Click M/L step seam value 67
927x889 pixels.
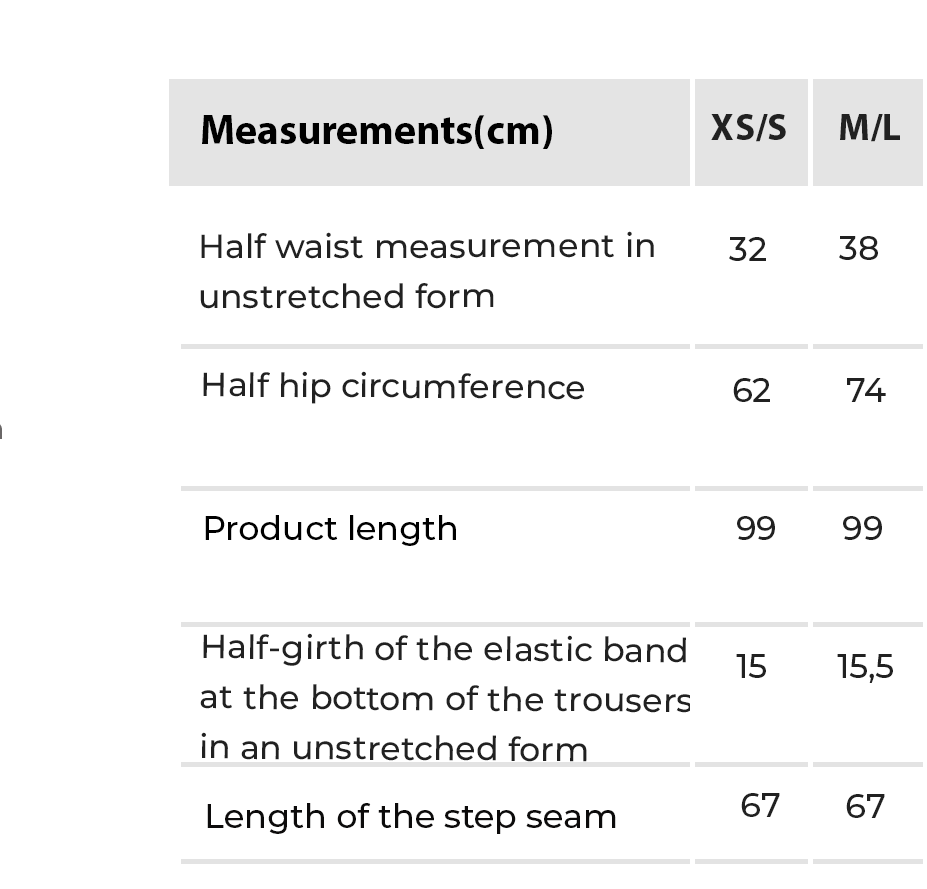(865, 806)
